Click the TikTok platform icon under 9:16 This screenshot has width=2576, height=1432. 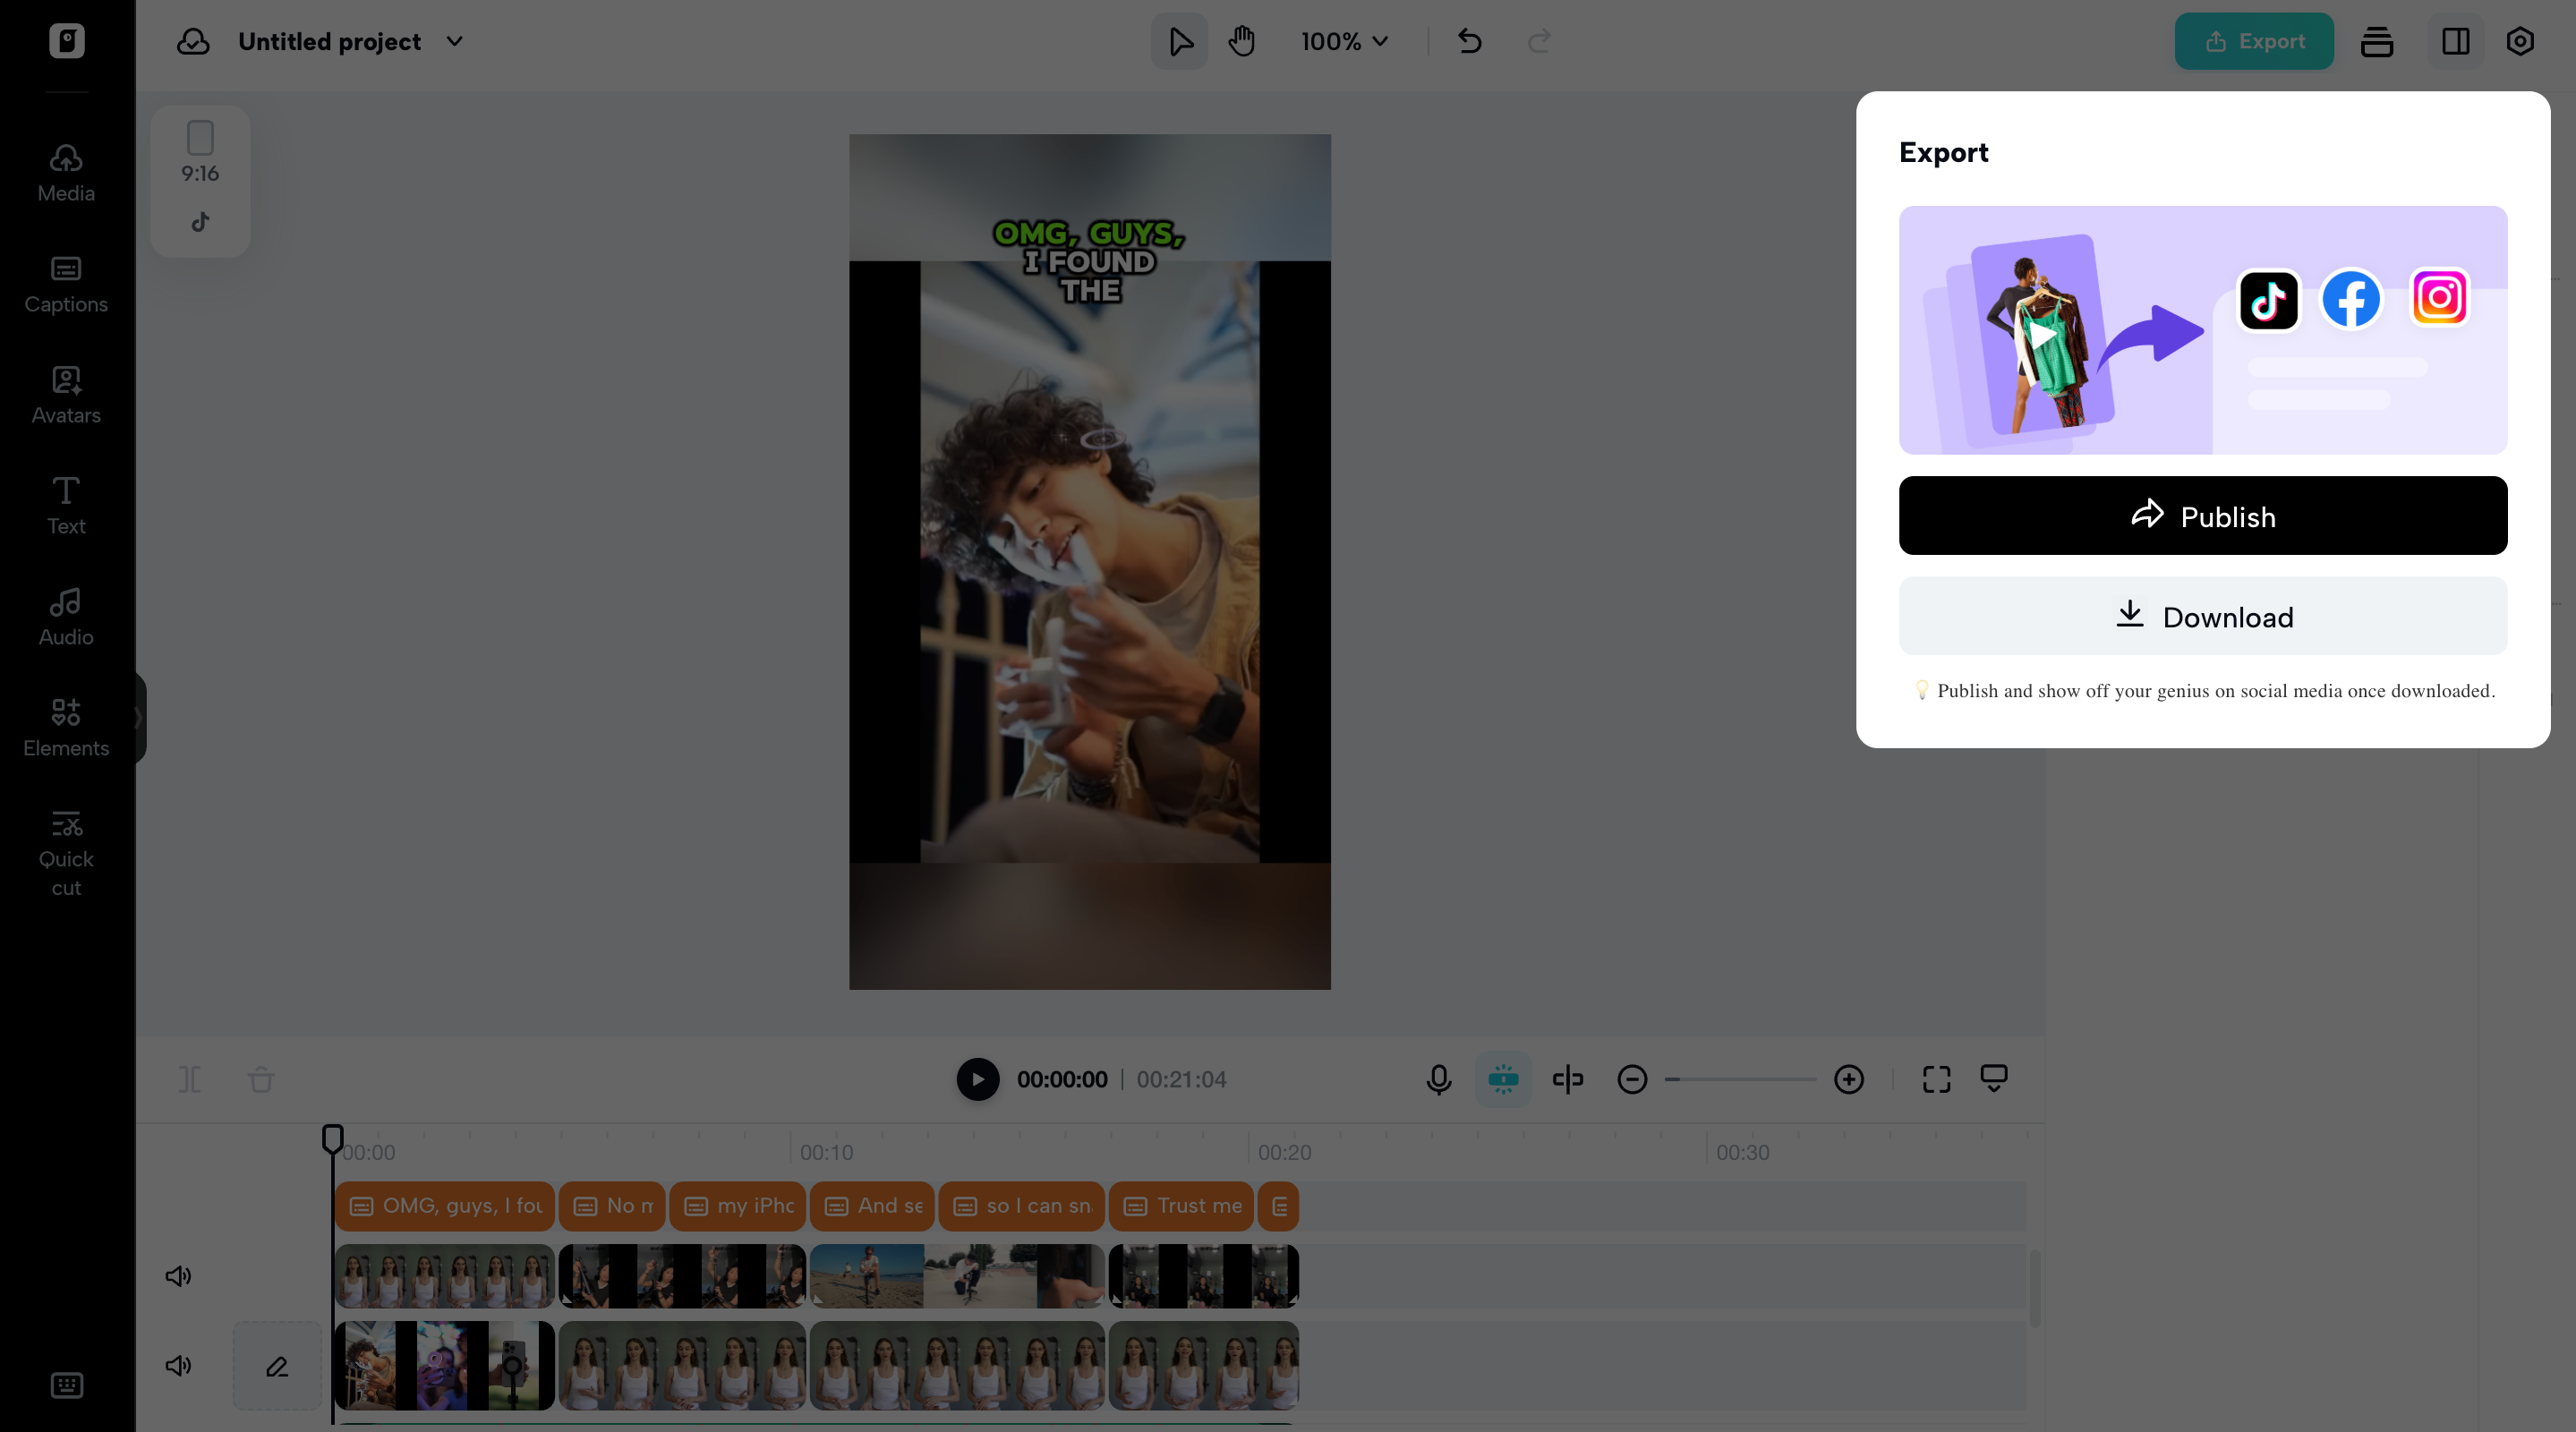click(x=200, y=222)
